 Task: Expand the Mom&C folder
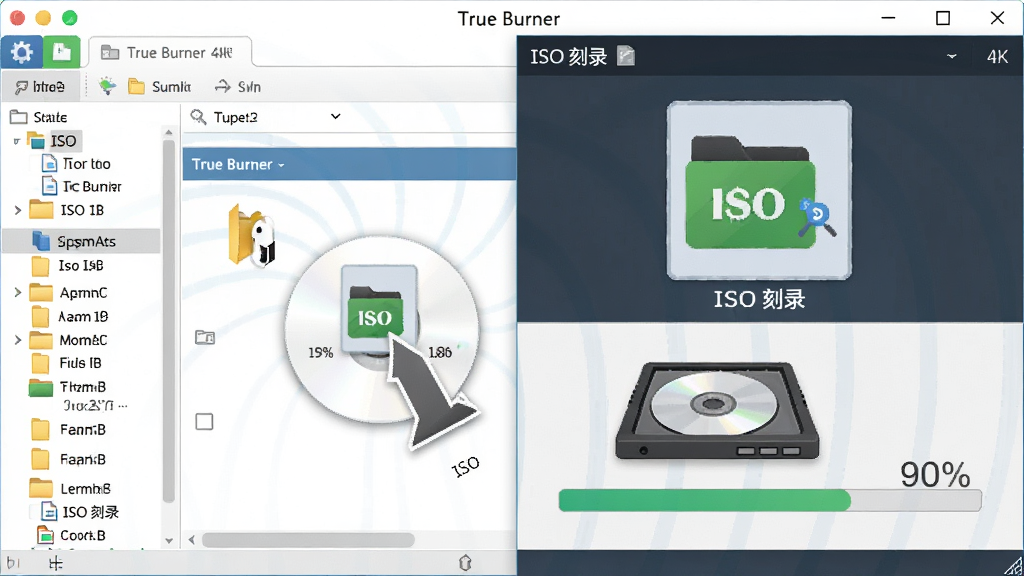(x=18, y=340)
